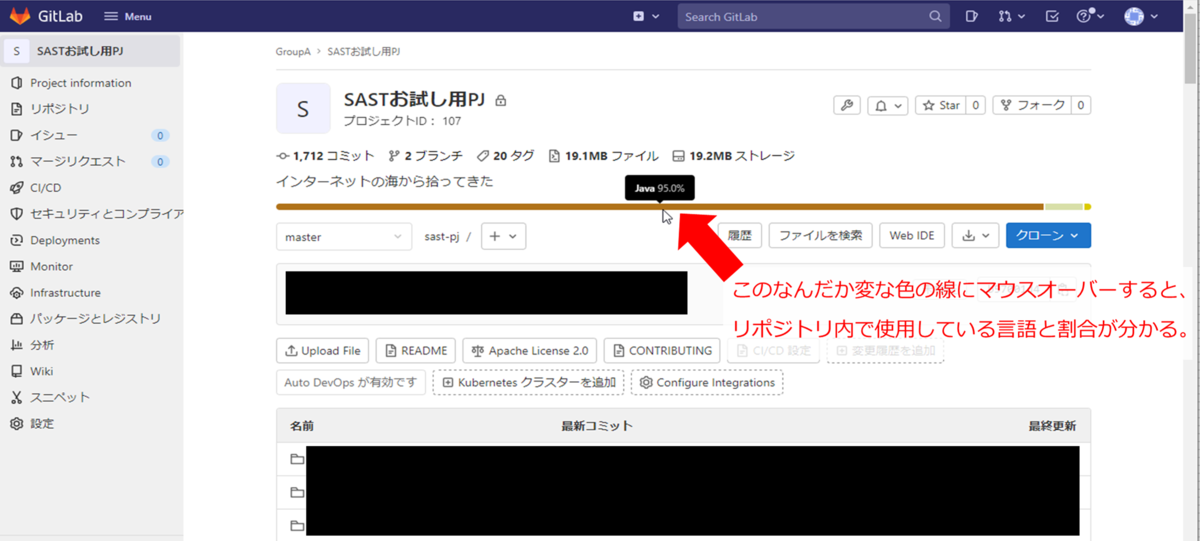Open 20 タグ link

[x=506, y=156]
